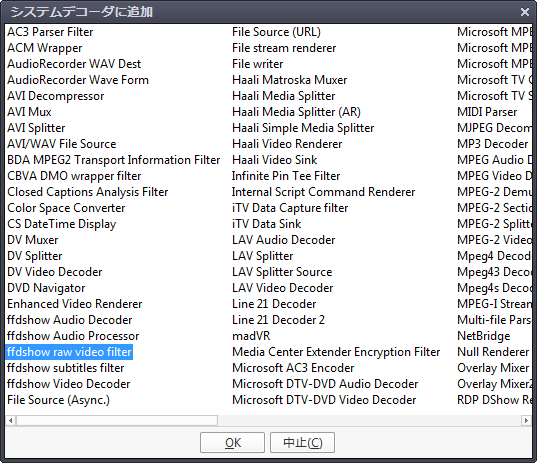The image size is (537, 463).
Task: Select Microsoft DTV-DVD Video Decoder
Action: [x=324, y=400]
